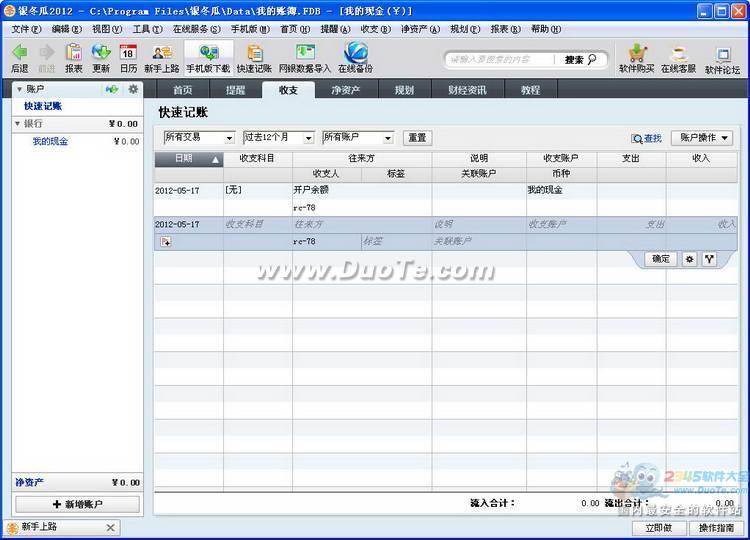Select 我的现金 account in sidebar
Viewport: 750px width, 540px height.
[50, 142]
